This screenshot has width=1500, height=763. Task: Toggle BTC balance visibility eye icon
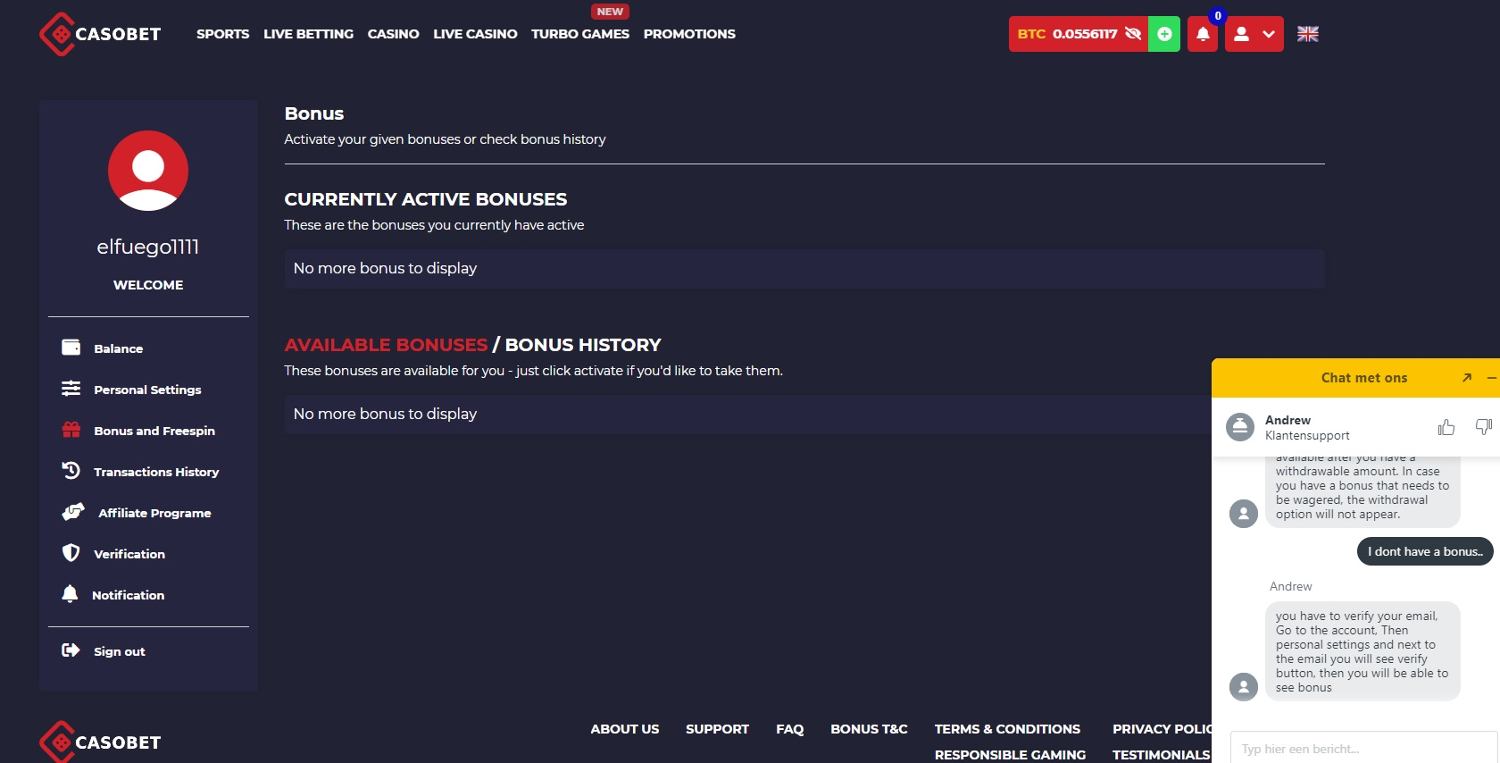click(1133, 34)
